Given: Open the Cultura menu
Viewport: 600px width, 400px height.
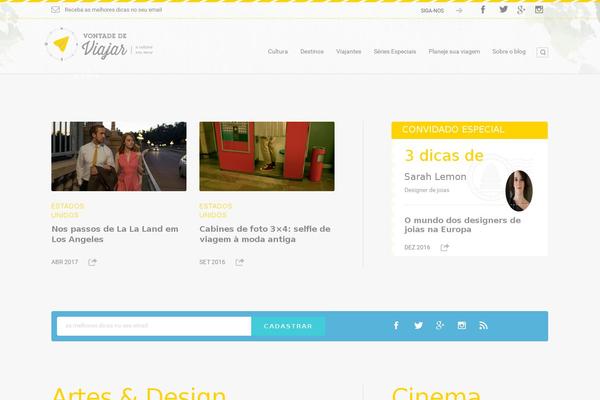Looking at the screenshot, I should 278,51.
